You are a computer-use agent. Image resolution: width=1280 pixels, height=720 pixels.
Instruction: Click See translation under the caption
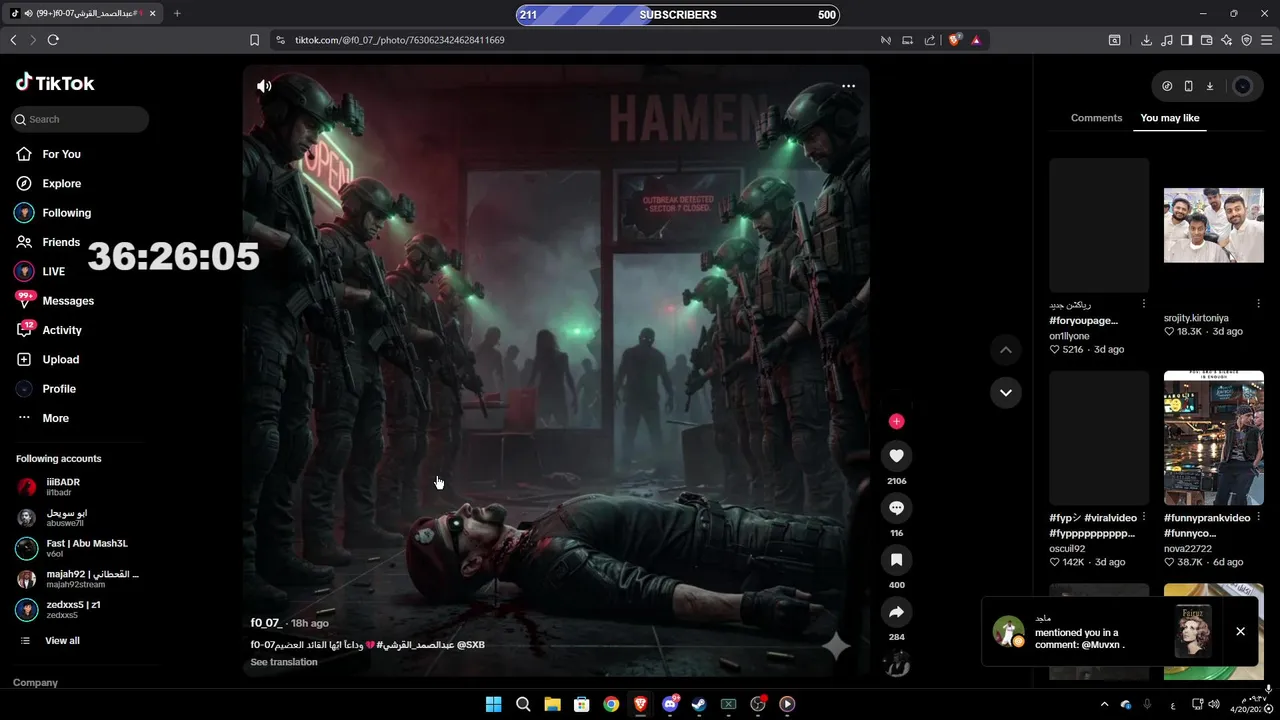[x=284, y=662]
